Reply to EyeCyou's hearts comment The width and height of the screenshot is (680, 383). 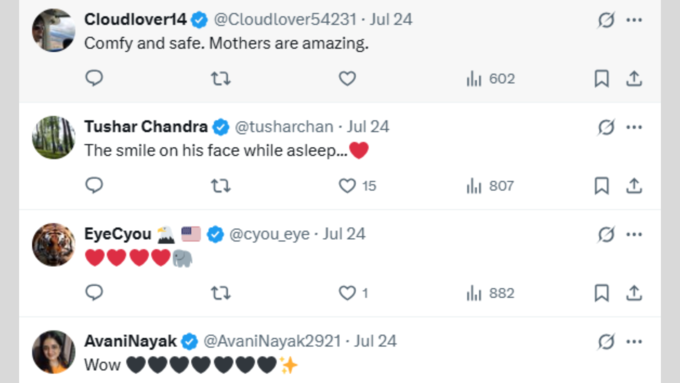(x=94, y=293)
